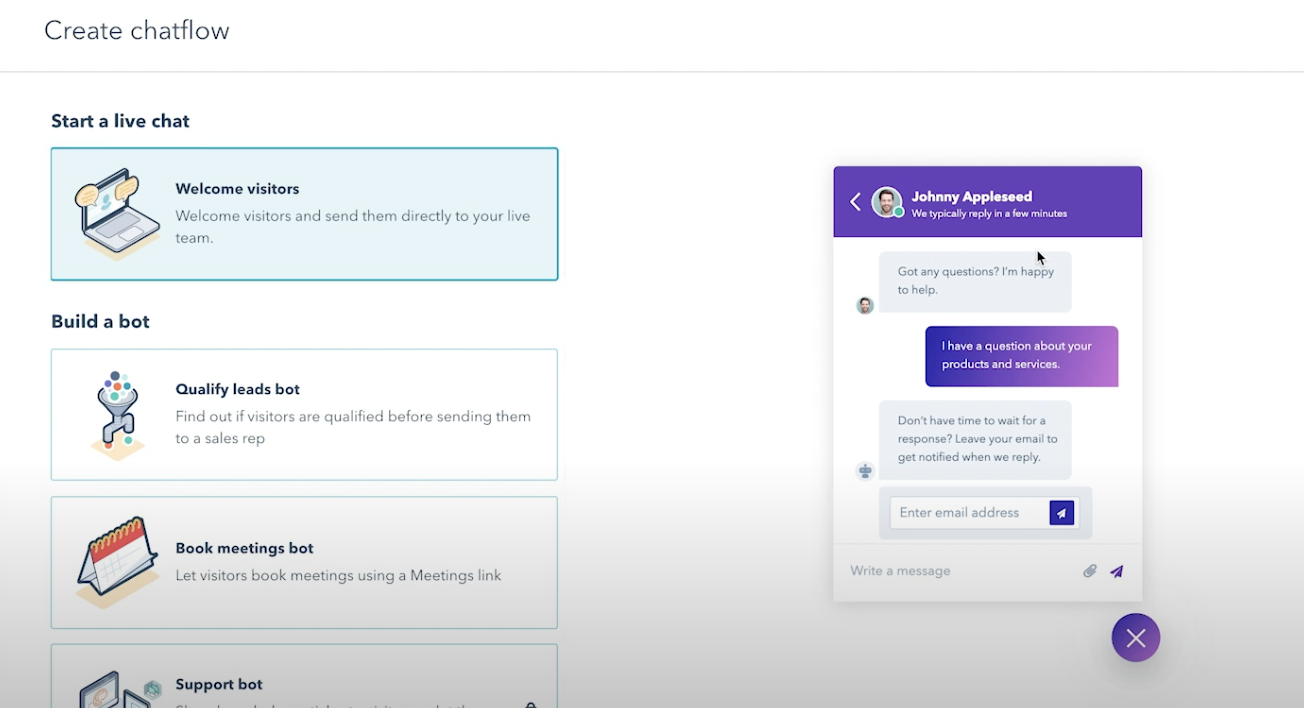Click the bot avatar beside the response message
Viewport: 1304px width, 708px height.
(x=864, y=470)
